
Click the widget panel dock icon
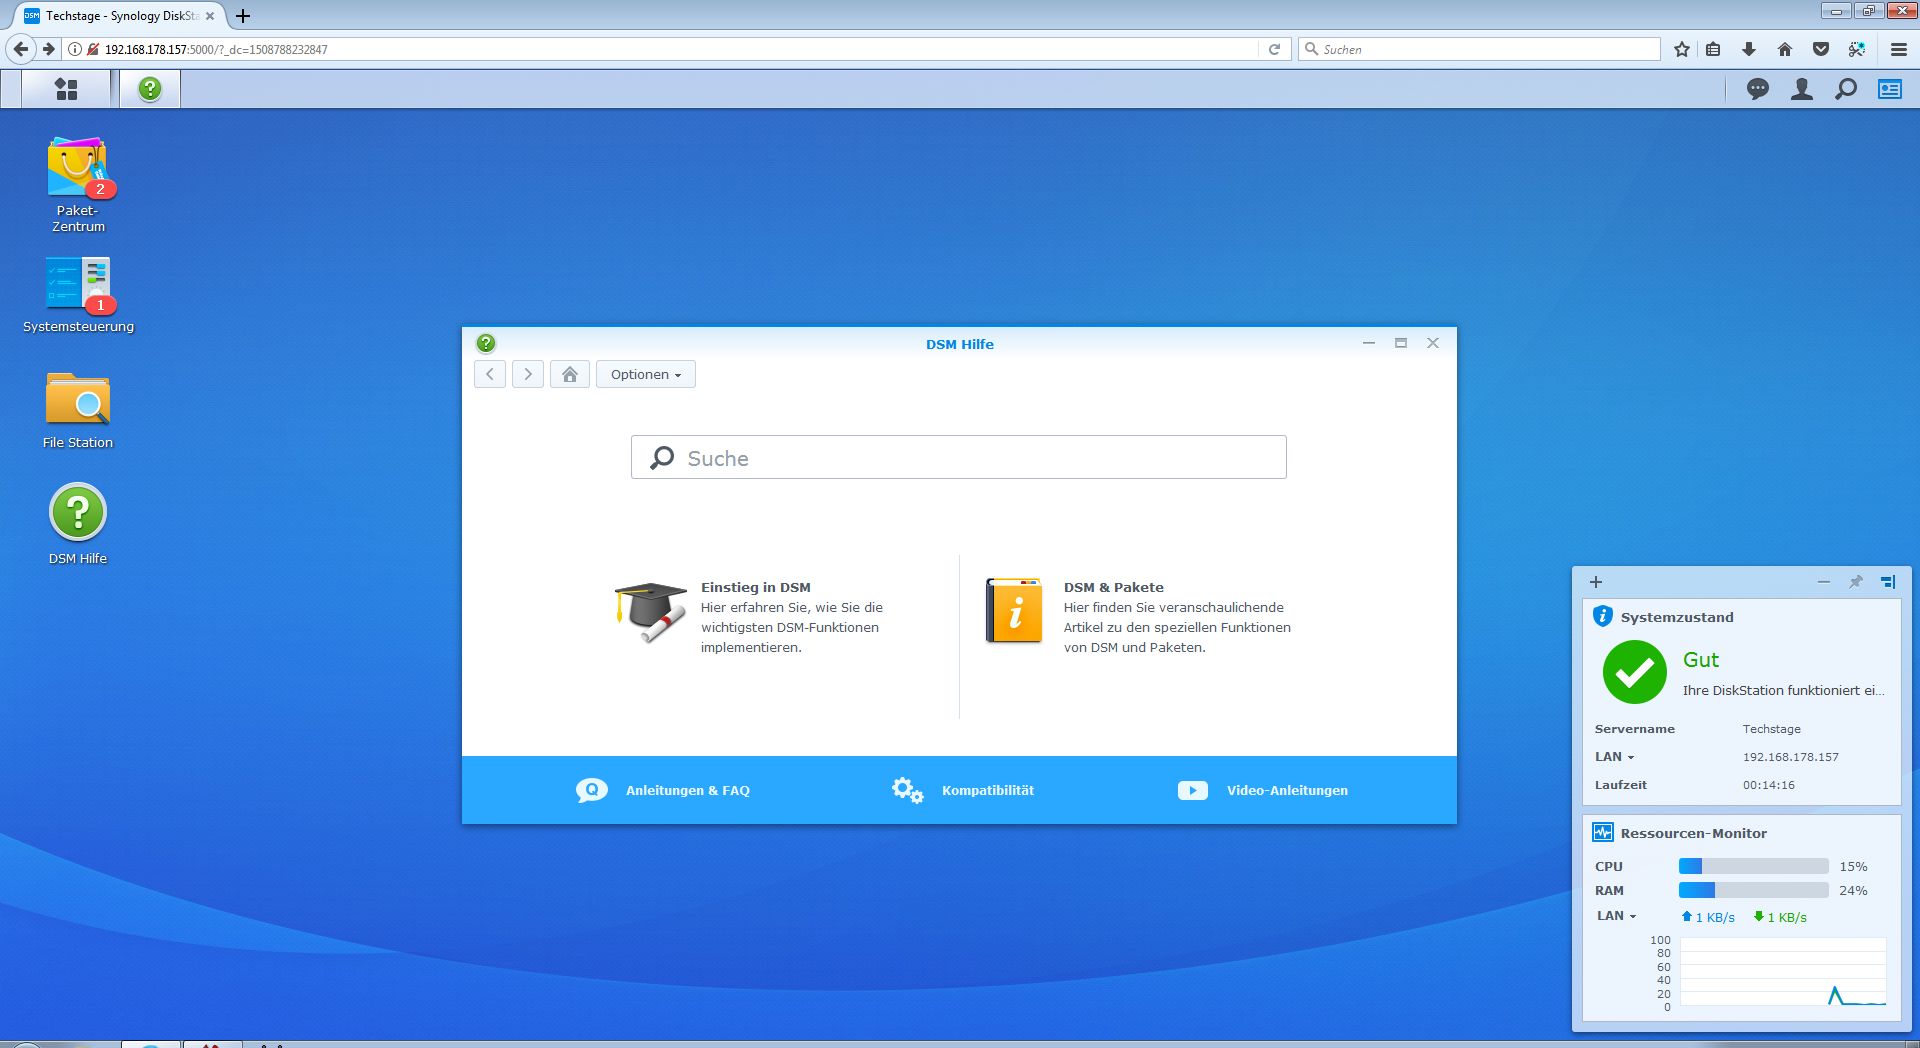1888,582
